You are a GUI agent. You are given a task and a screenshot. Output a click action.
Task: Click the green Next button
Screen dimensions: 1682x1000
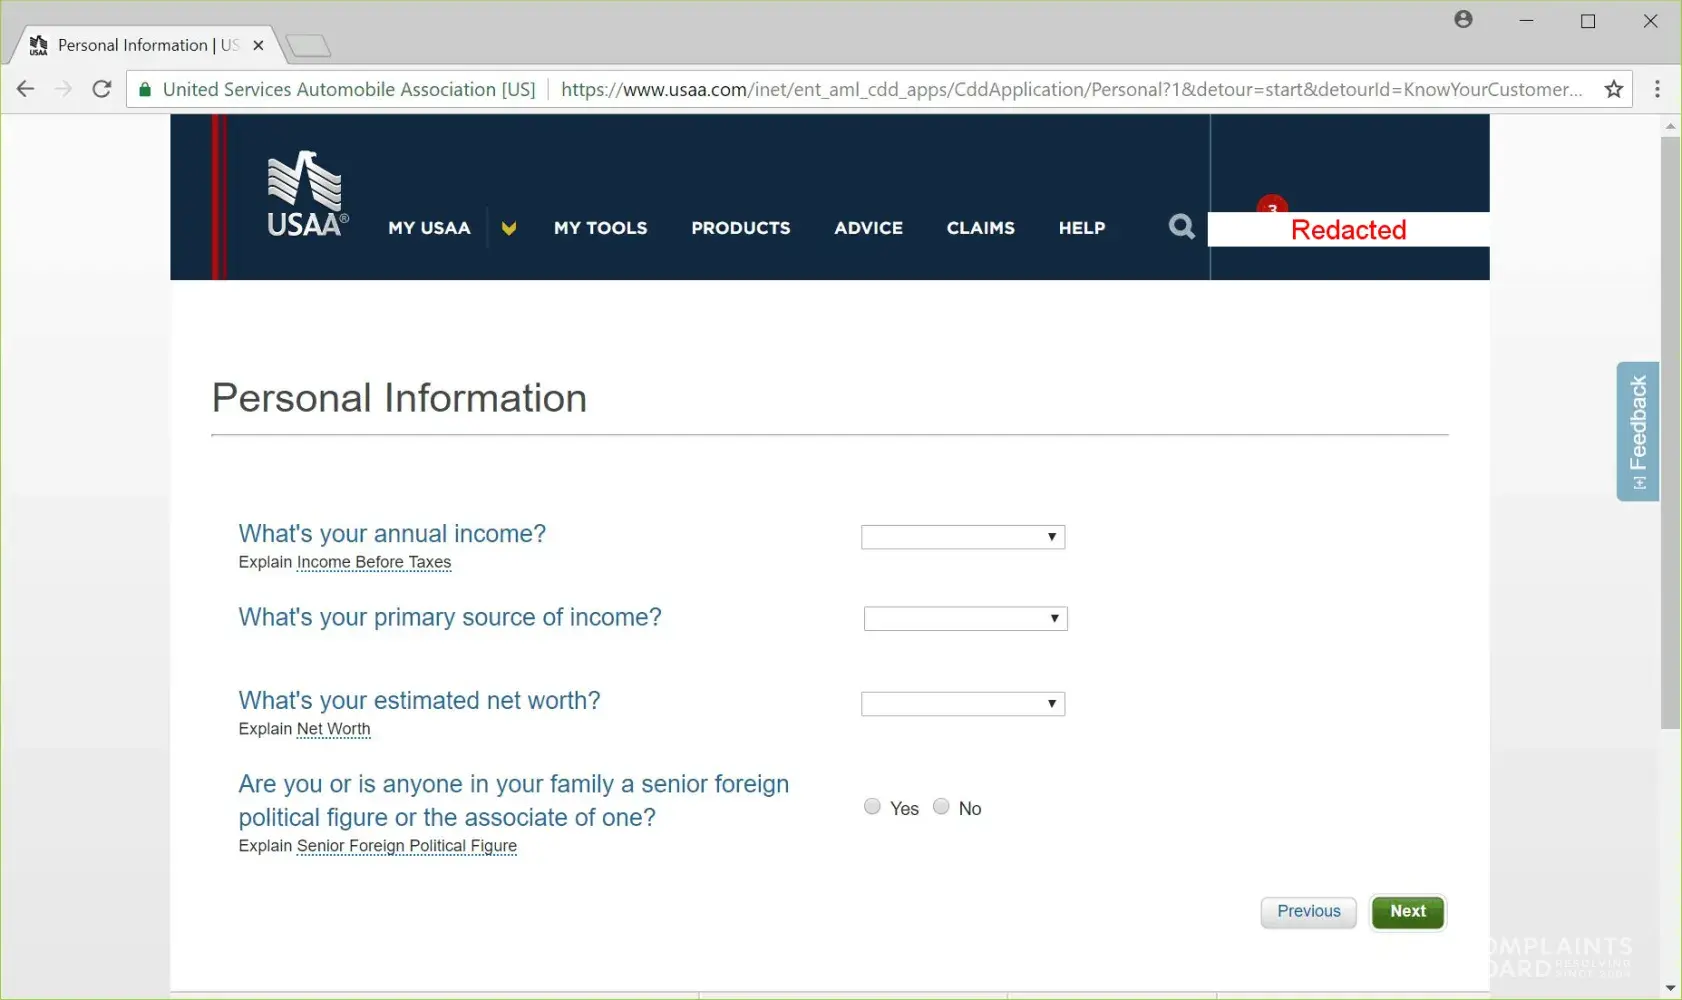point(1408,912)
